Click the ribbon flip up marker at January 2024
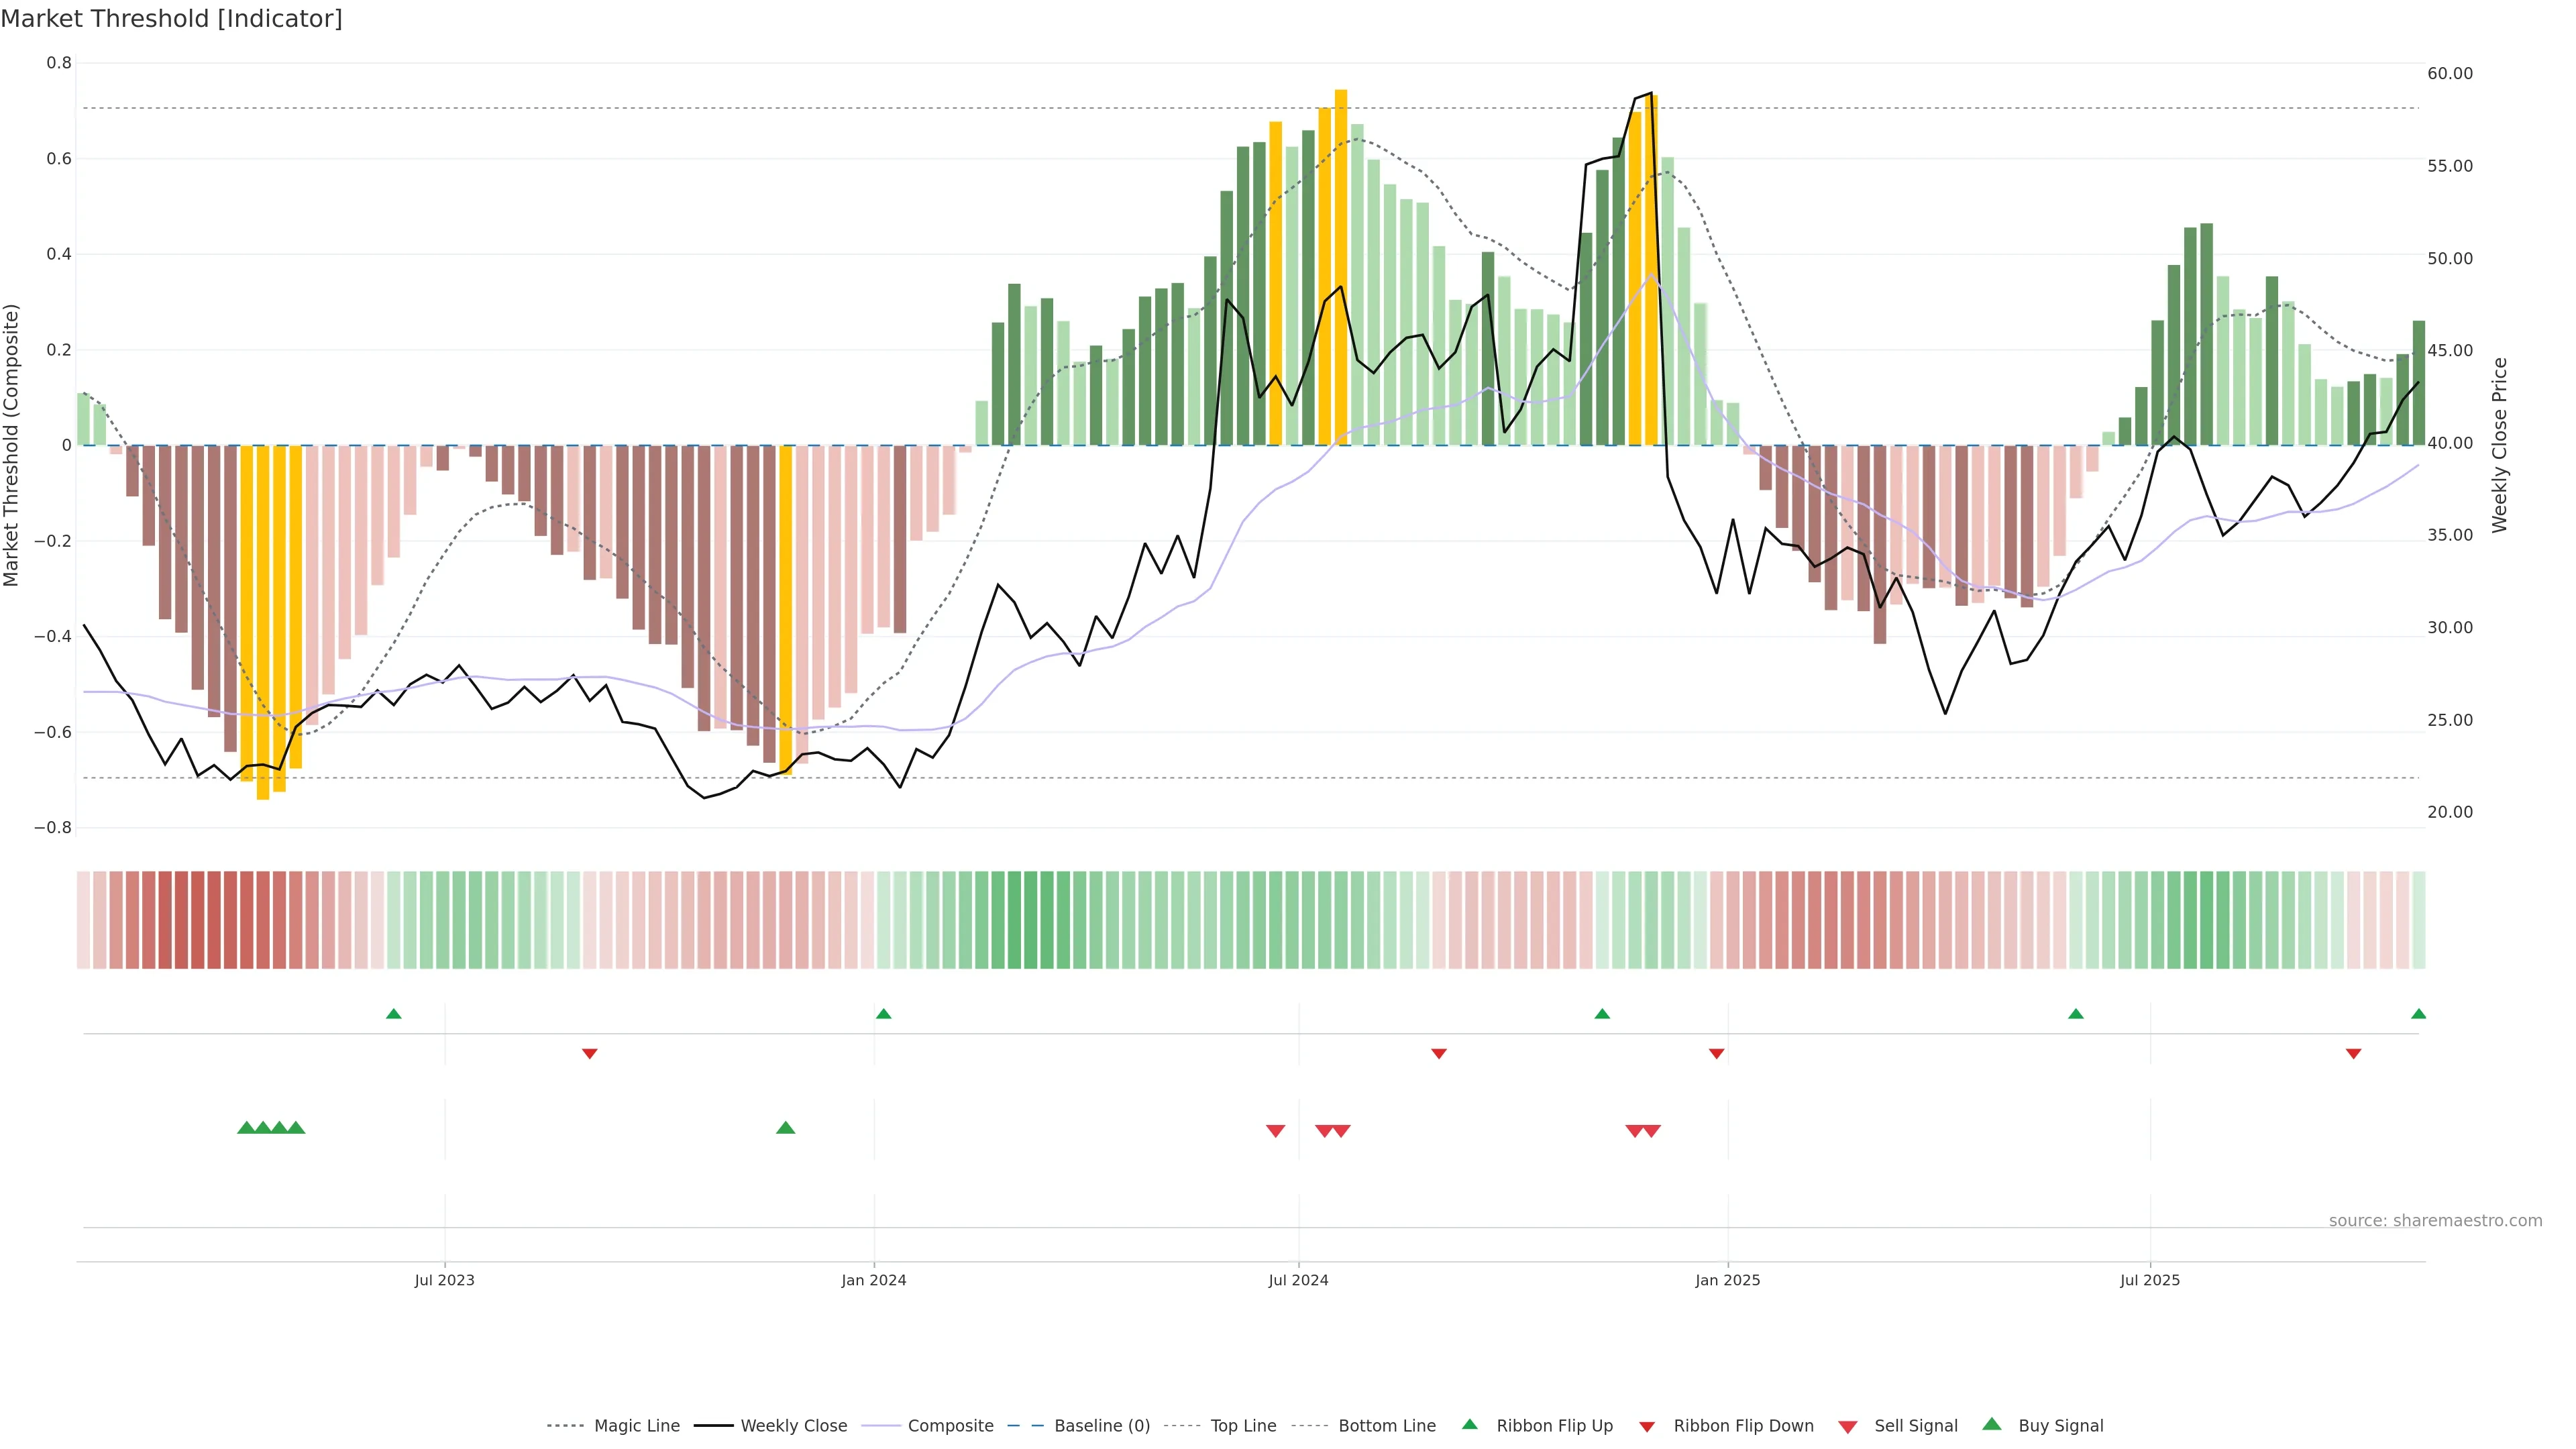Screen dimensions: 2576x1449 tap(883, 1014)
